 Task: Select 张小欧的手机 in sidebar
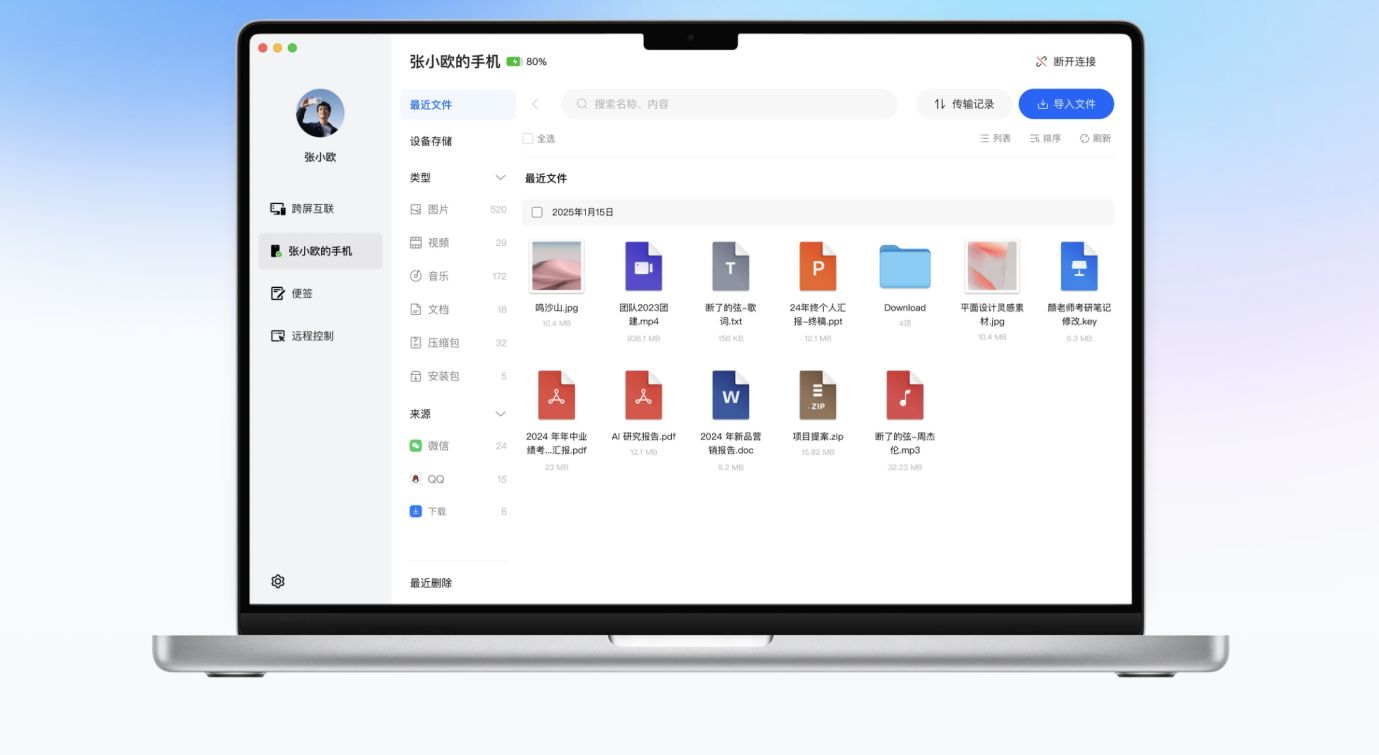[x=320, y=251]
